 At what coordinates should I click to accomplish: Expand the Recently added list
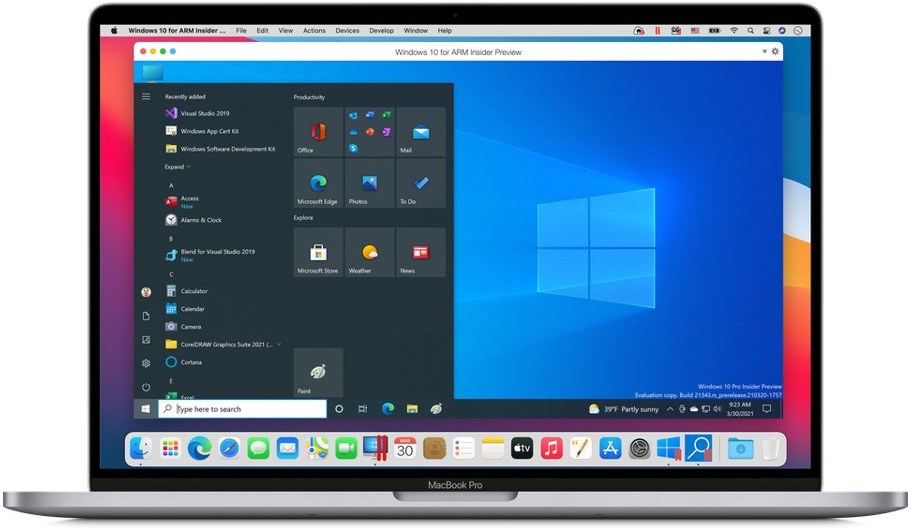click(x=177, y=167)
